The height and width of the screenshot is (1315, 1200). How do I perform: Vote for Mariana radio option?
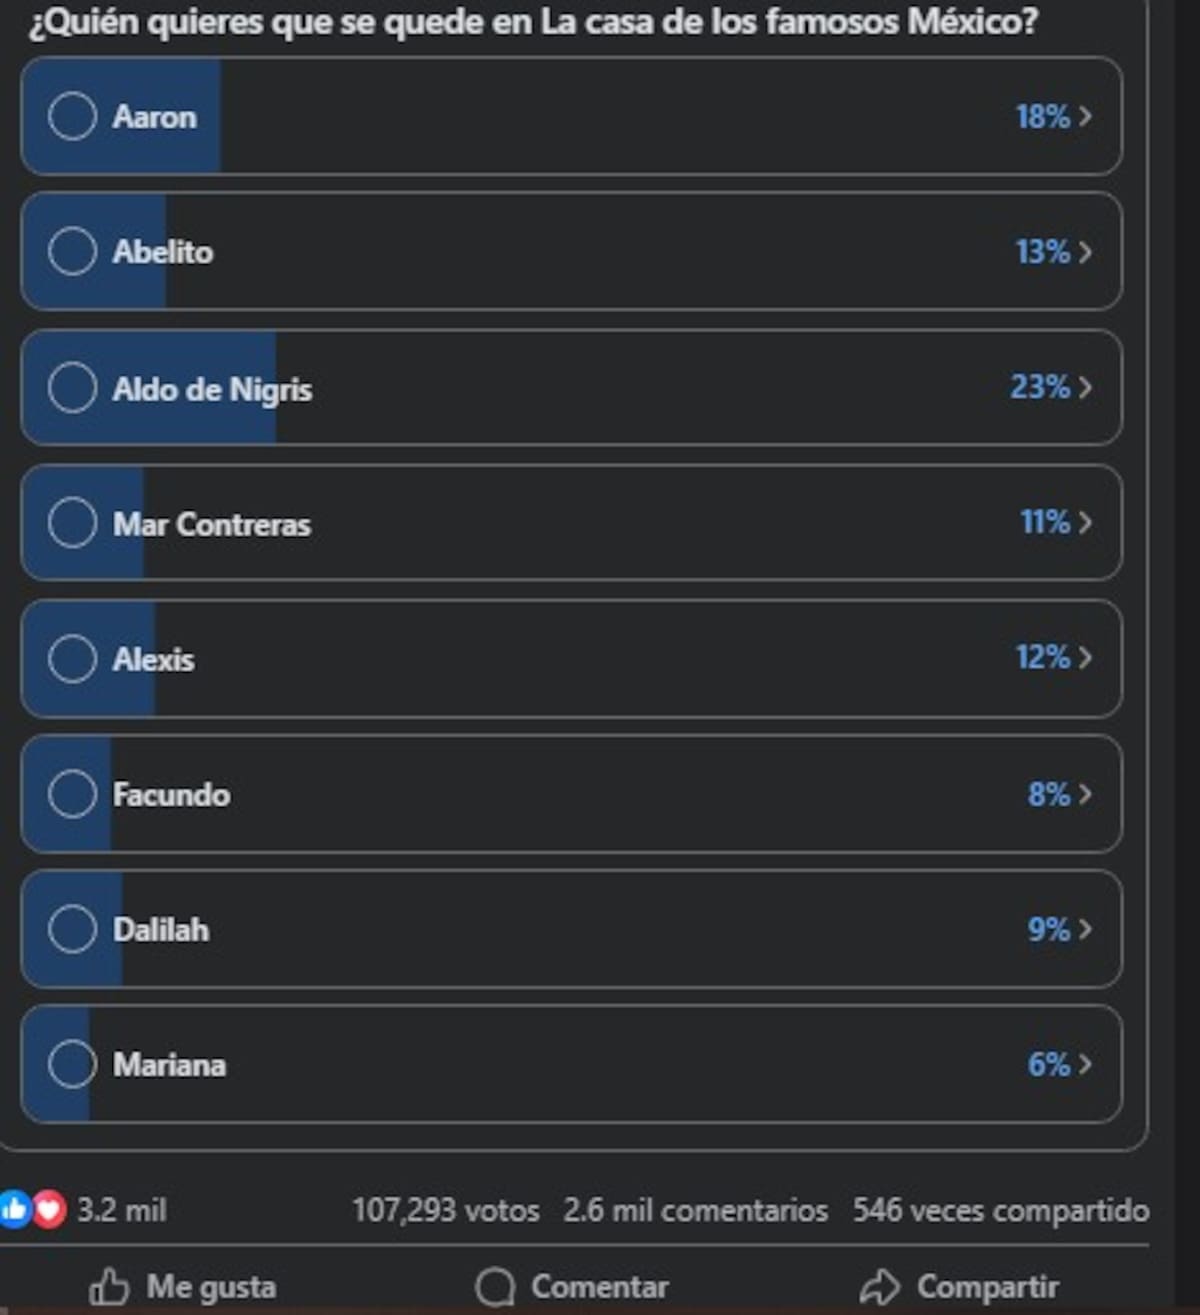[x=72, y=1064]
